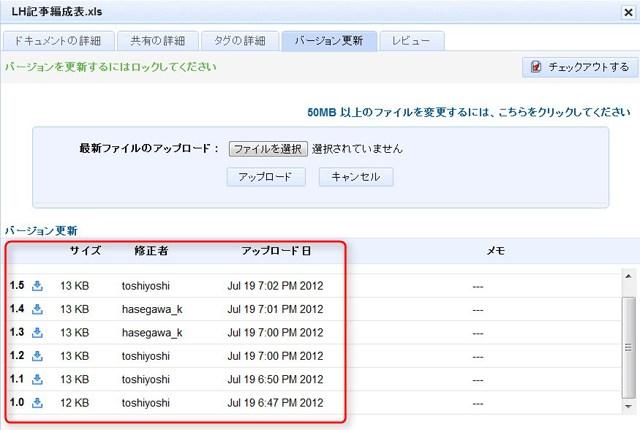Click the アップロード button
The height and width of the screenshot is (430, 640).
pyautogui.click(x=266, y=177)
